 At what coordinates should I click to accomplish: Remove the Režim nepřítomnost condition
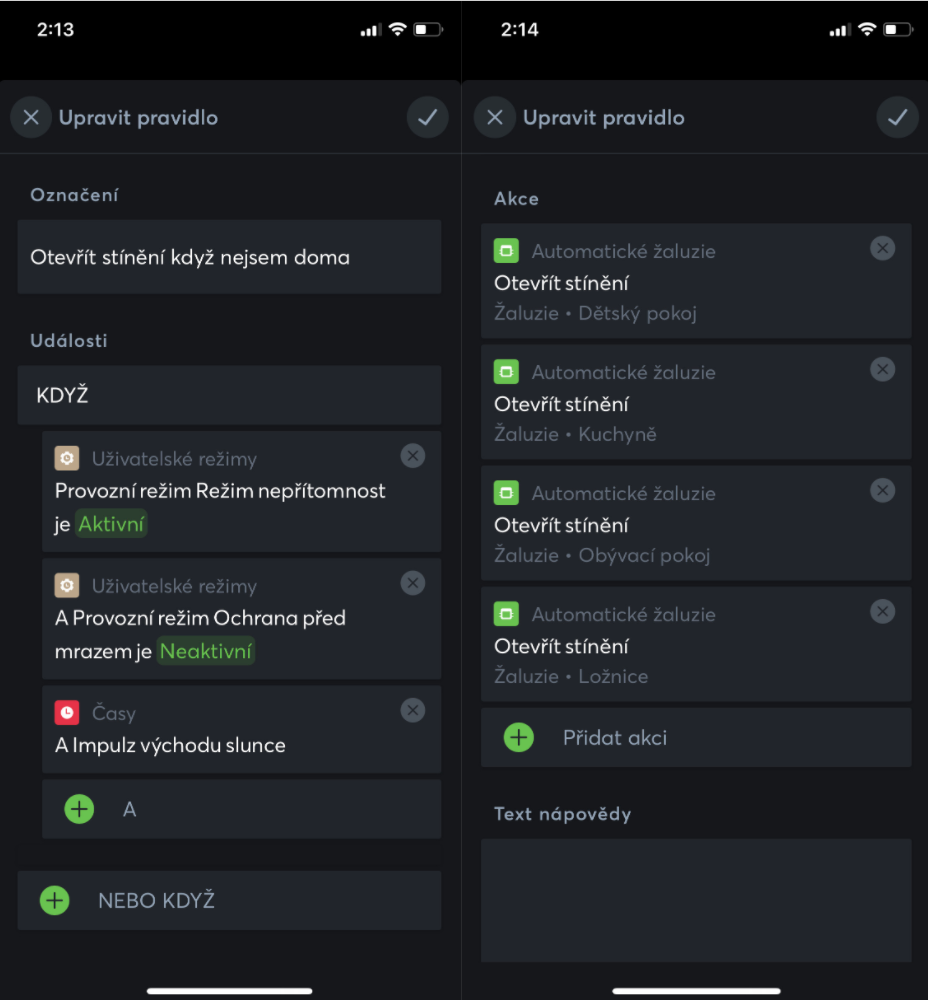tap(412, 456)
